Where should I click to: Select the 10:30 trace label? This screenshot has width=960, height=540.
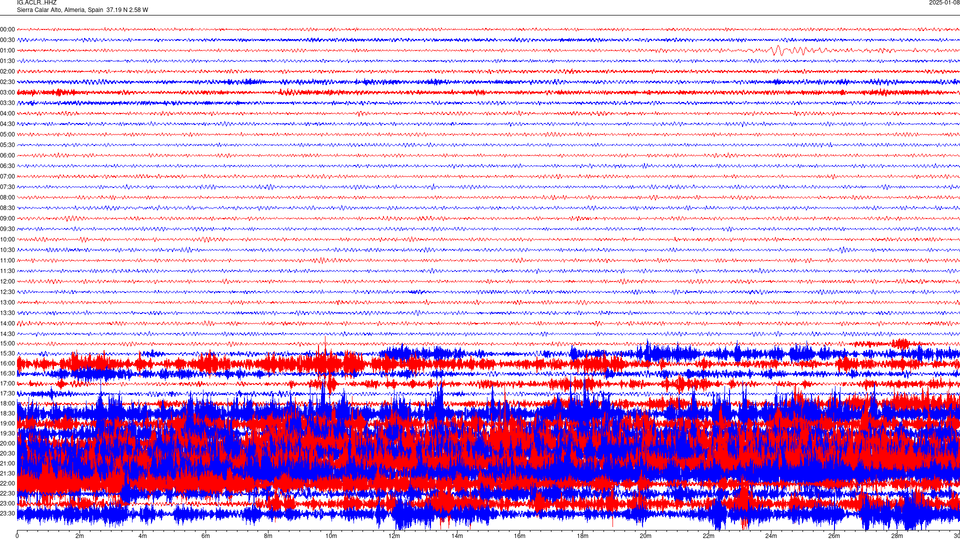point(7,250)
